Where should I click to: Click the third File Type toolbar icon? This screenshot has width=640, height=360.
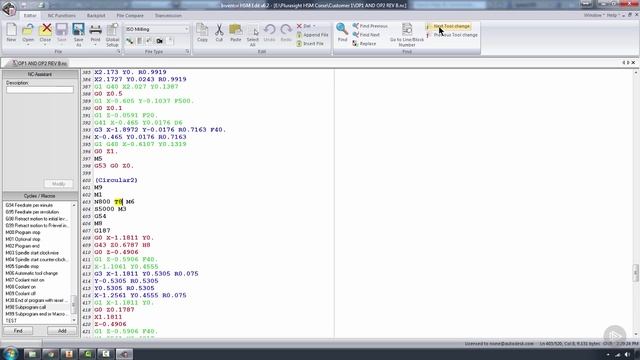(149, 41)
